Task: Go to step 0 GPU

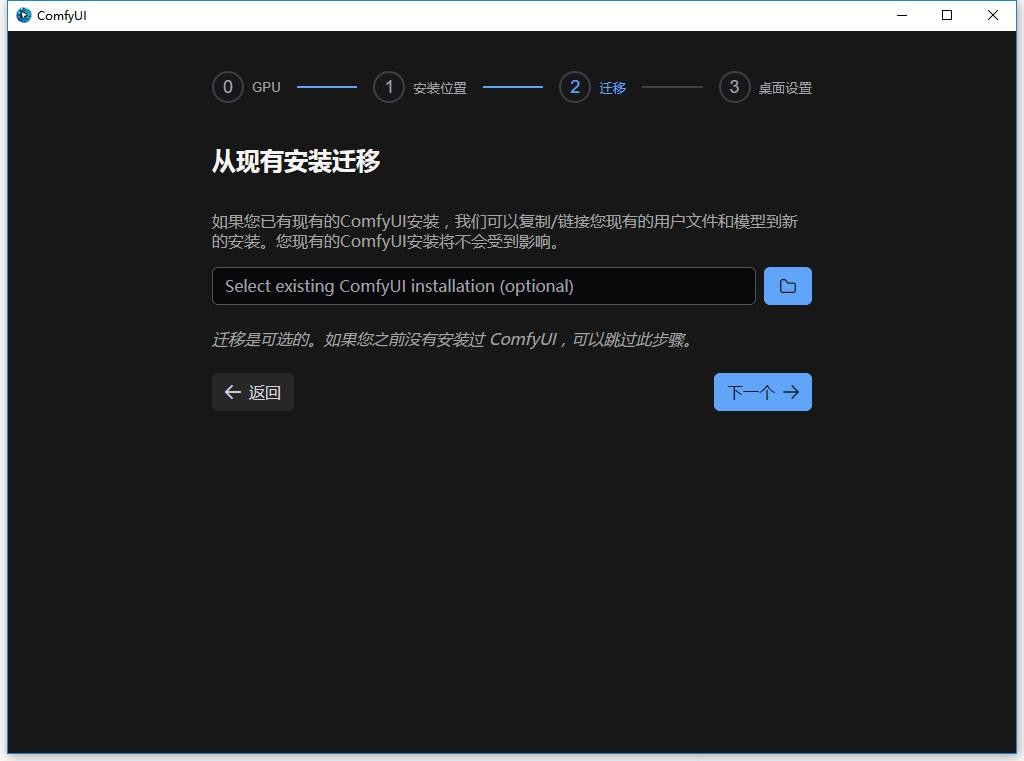Action: (247, 87)
